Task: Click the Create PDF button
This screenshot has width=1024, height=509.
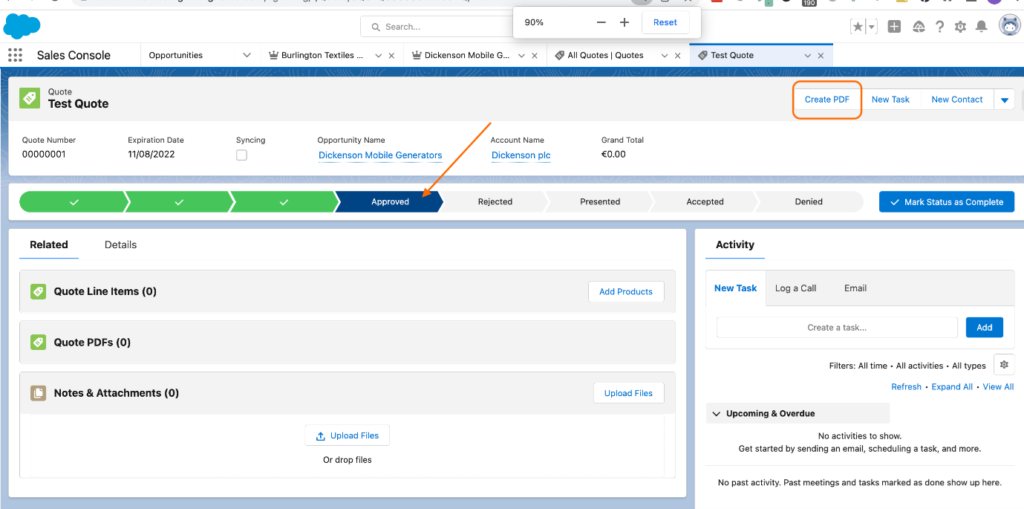Action: (827, 99)
